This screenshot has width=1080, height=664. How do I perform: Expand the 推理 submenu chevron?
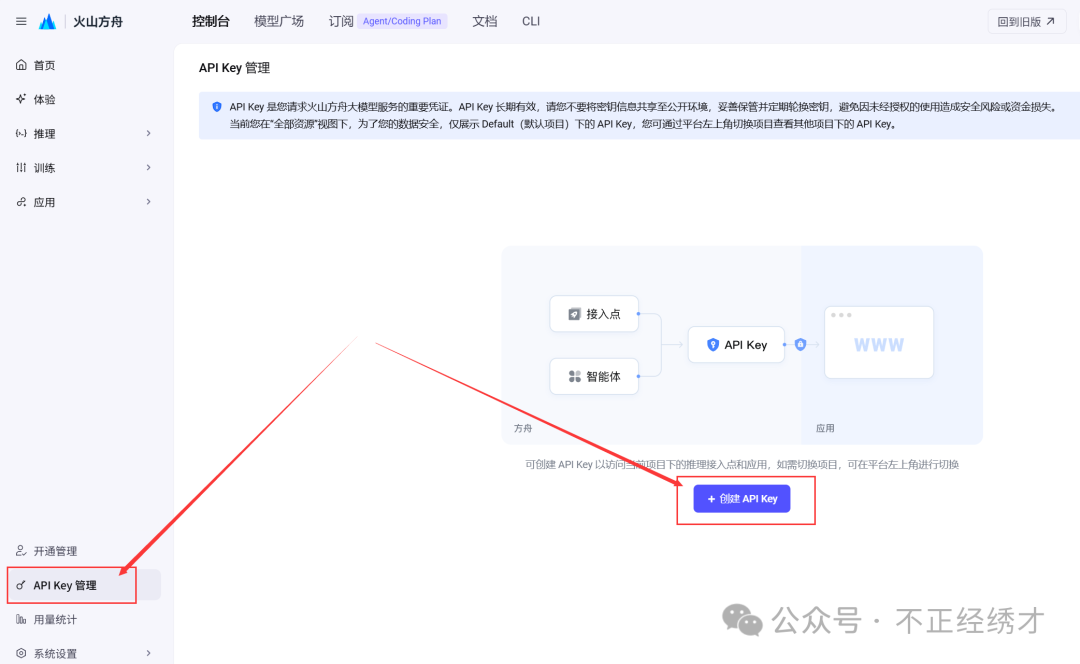[x=148, y=133]
